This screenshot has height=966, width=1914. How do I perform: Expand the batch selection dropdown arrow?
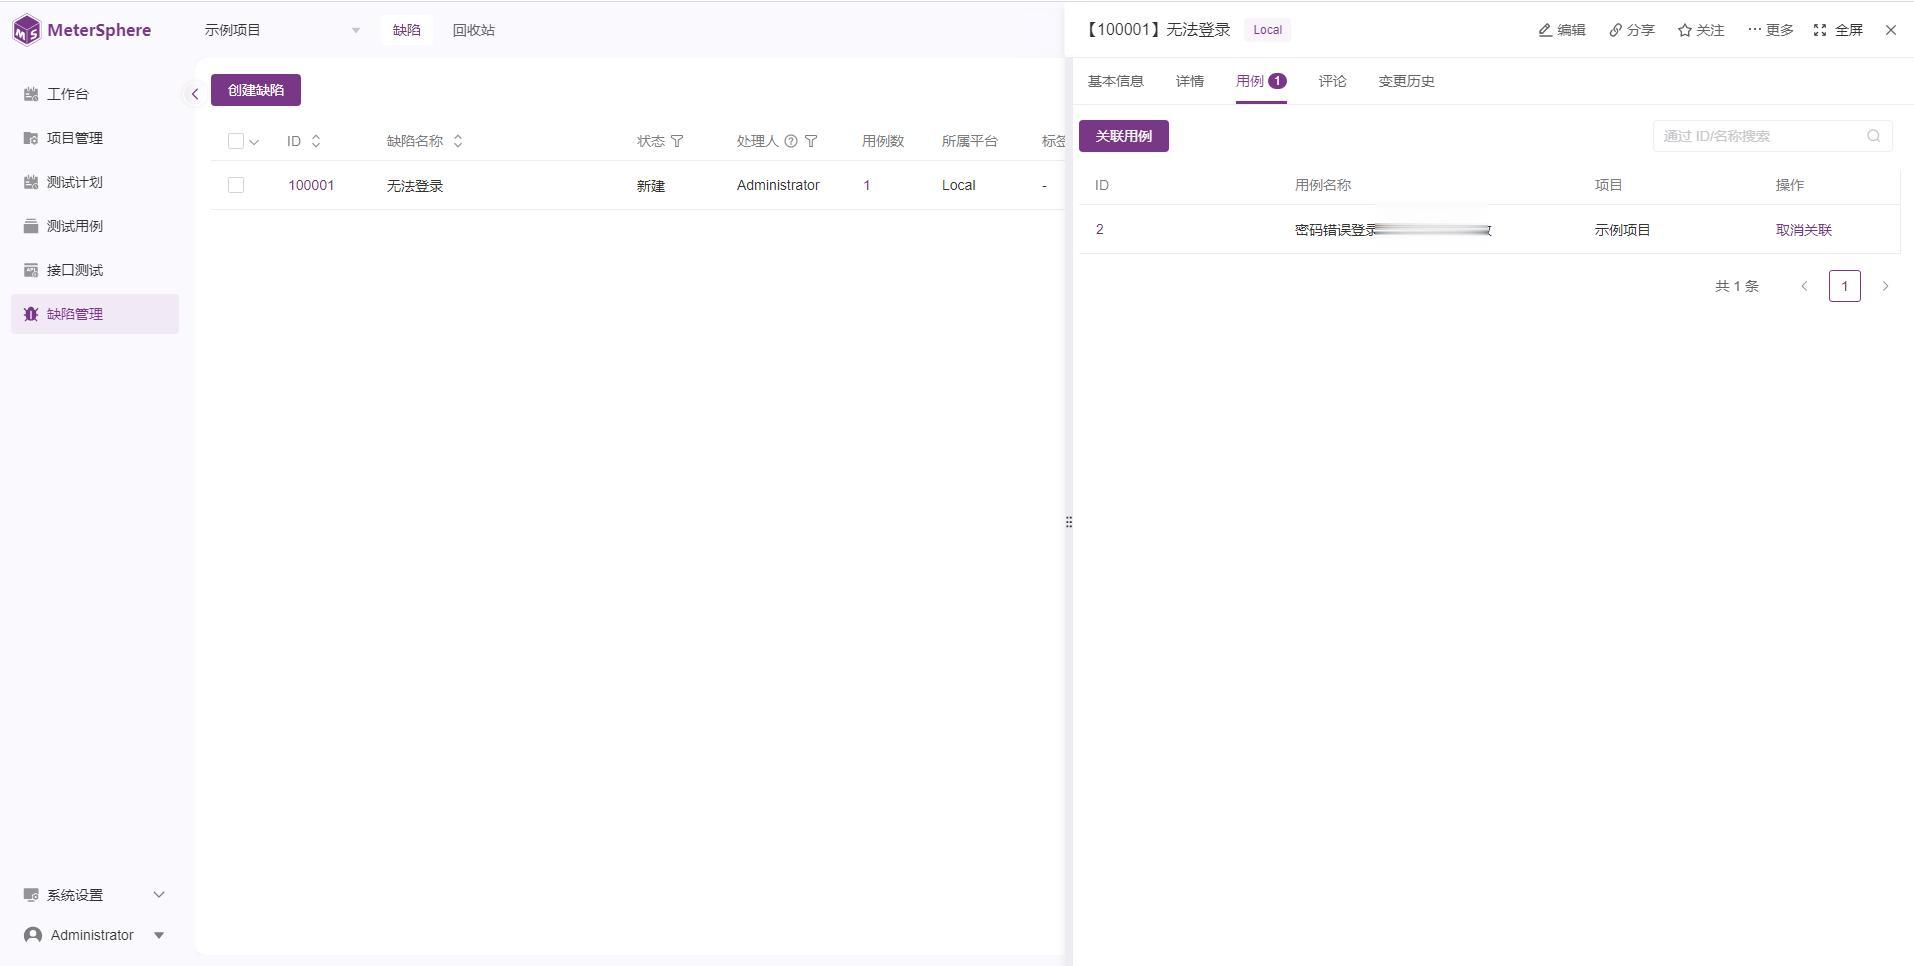coord(254,142)
